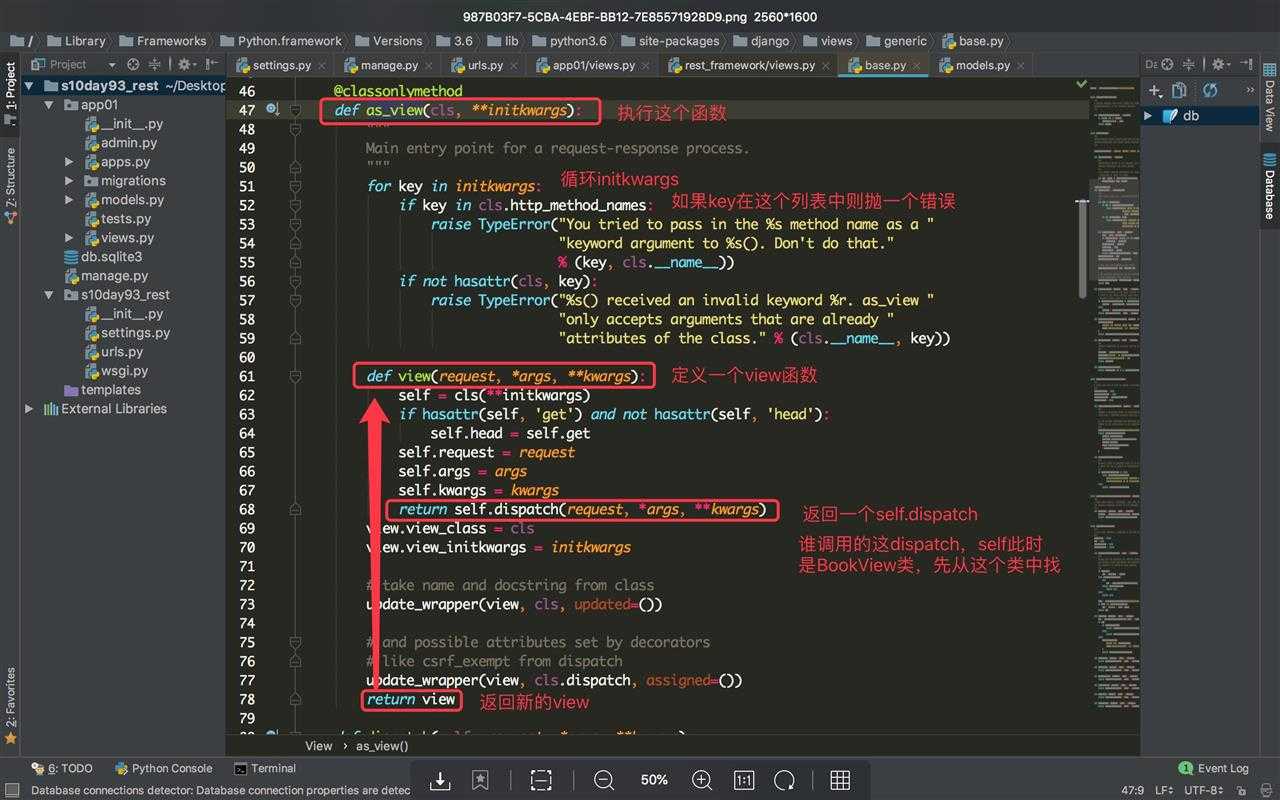Click the download icon in viewer toolbar
The width and height of the screenshot is (1280, 800).
click(440, 780)
